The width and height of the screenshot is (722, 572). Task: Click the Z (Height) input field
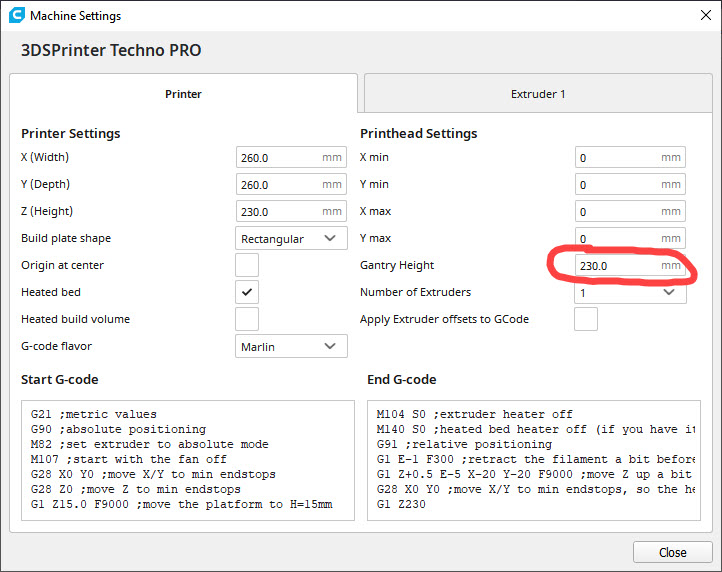[291, 211]
